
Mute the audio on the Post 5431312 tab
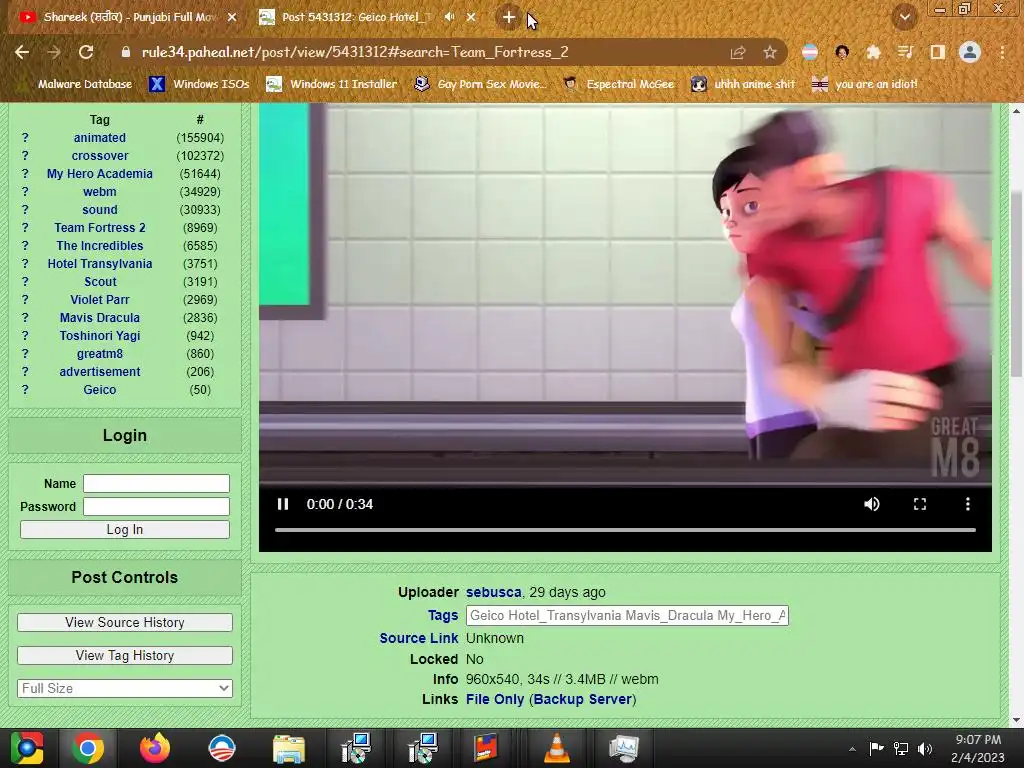tap(449, 17)
